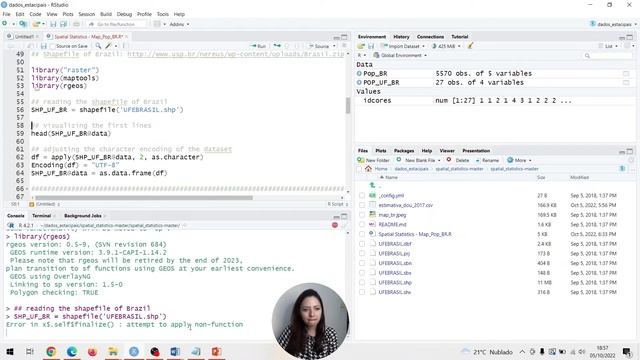The height and width of the screenshot is (360, 640).
Task: Open Word from the Windows taskbar
Action: point(175,351)
